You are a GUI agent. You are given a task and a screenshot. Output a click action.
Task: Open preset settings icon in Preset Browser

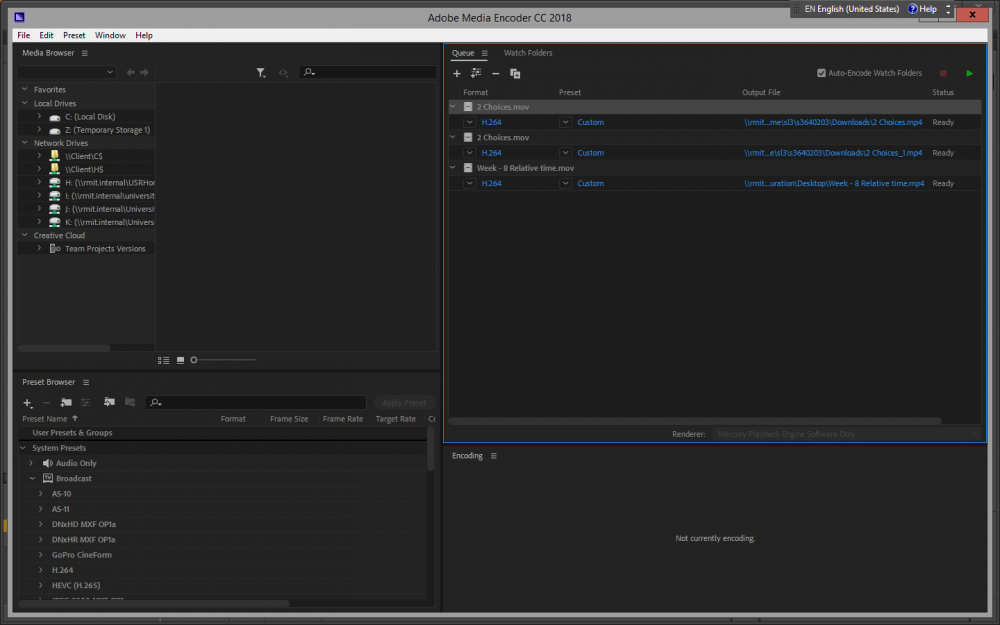(85, 402)
